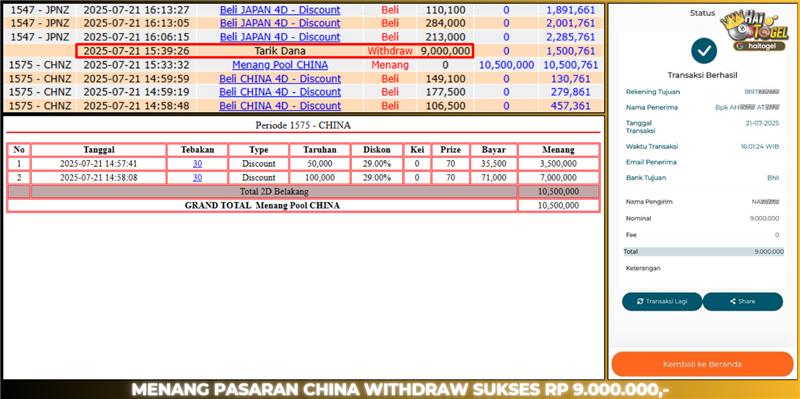Click the Transaksi Lagi button
Screen dimensions: 800x399
coord(662,302)
